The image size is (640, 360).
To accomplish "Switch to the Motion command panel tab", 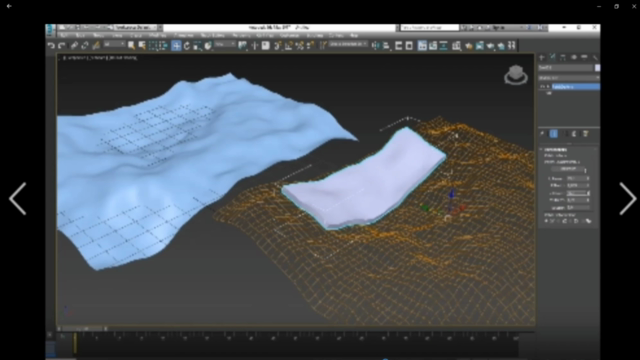I will tap(574, 57).
